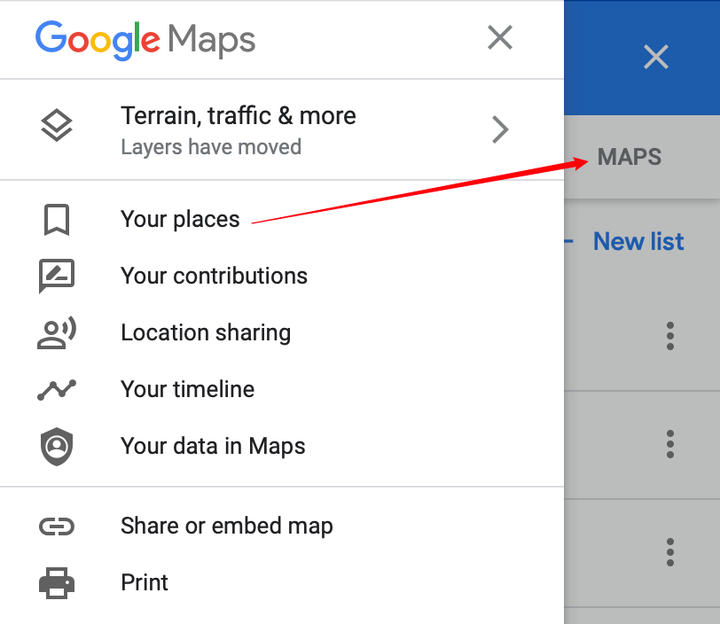
Task: Open Terrain, traffic & more
Action: (x=282, y=129)
